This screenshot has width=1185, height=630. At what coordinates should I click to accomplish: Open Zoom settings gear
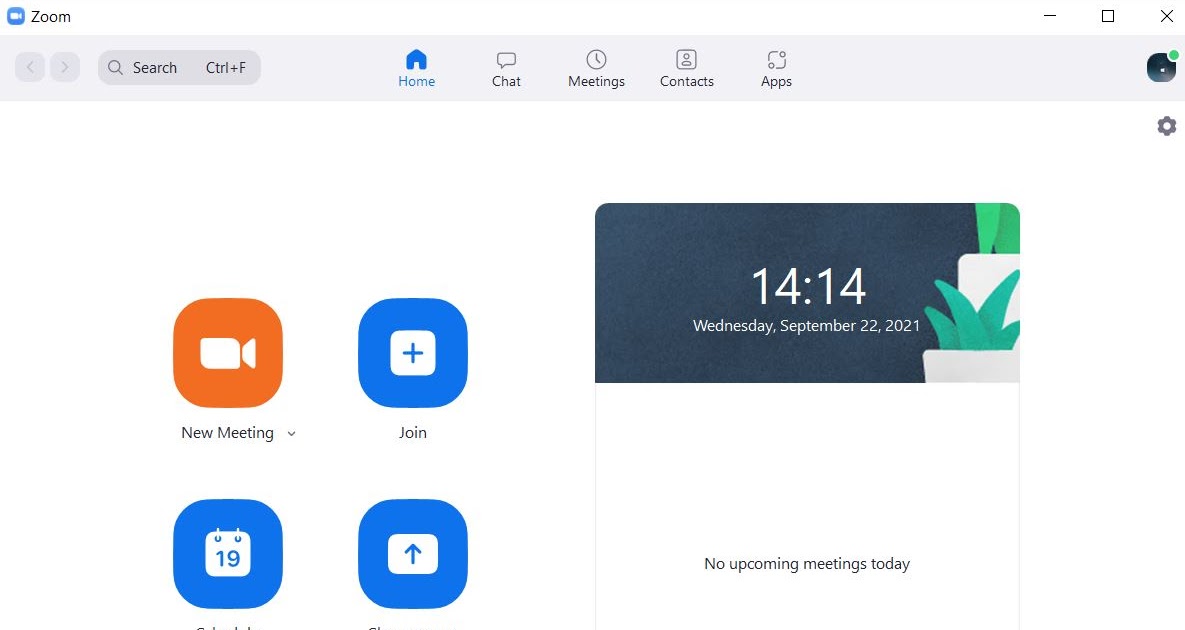coord(1166,126)
